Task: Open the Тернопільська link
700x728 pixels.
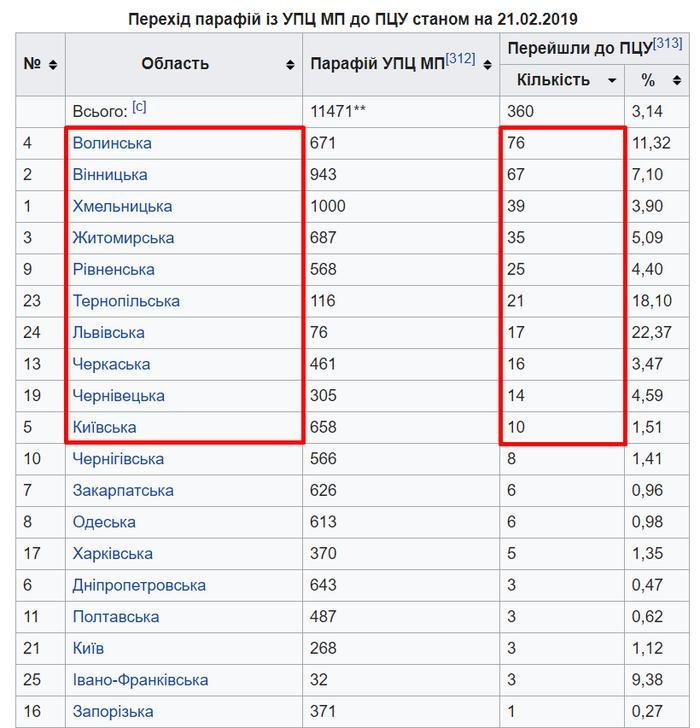Action: pos(126,301)
